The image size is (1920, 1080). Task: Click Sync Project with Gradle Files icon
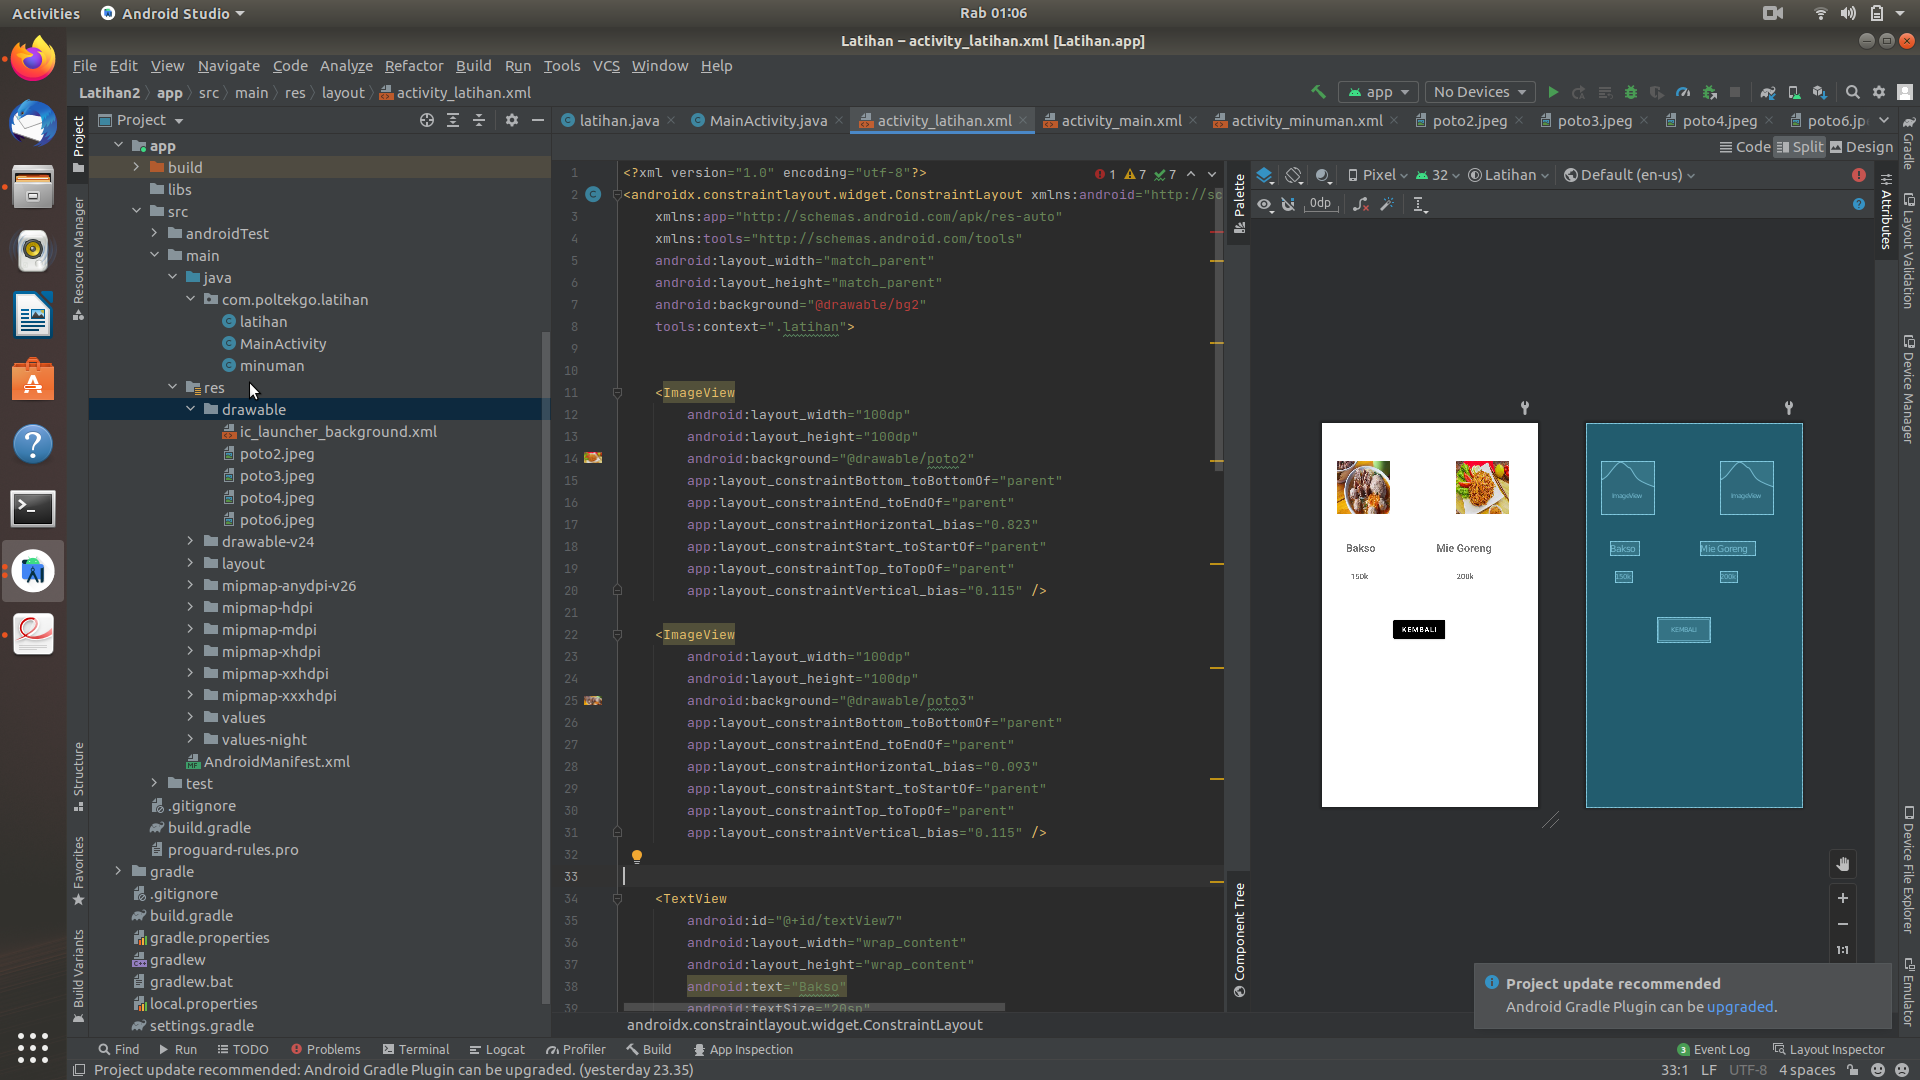pos(1768,92)
